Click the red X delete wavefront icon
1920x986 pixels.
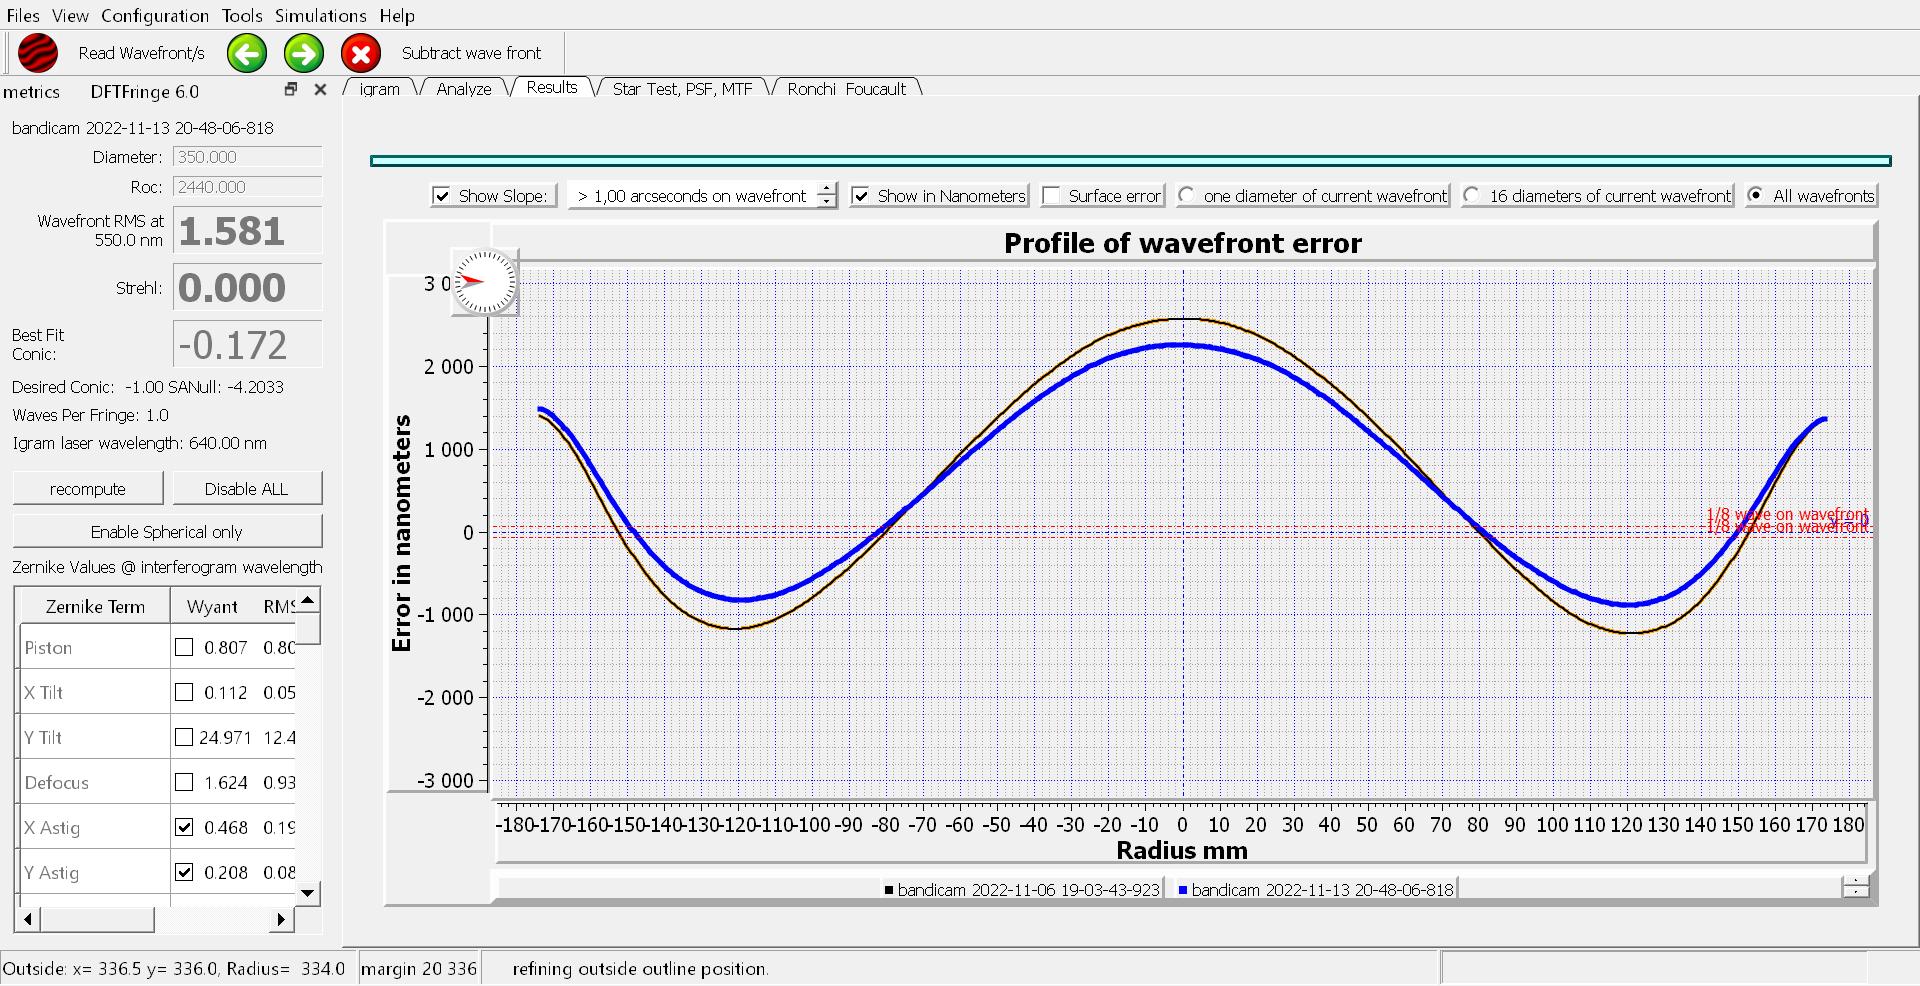[x=361, y=53]
